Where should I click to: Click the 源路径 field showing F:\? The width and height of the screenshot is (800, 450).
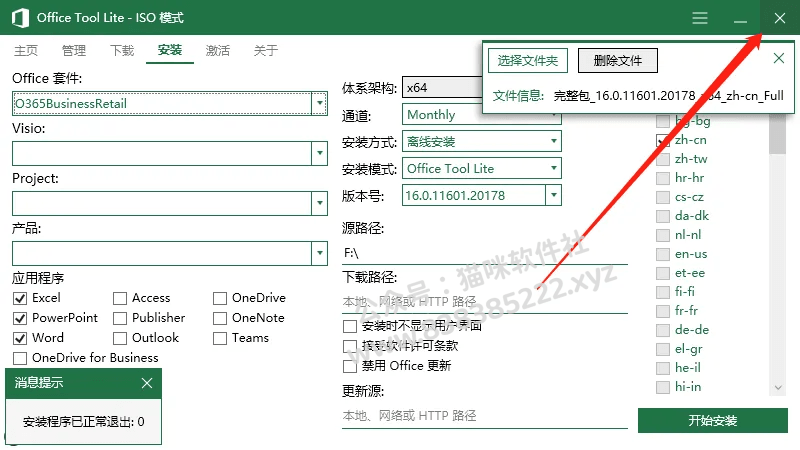coord(485,253)
